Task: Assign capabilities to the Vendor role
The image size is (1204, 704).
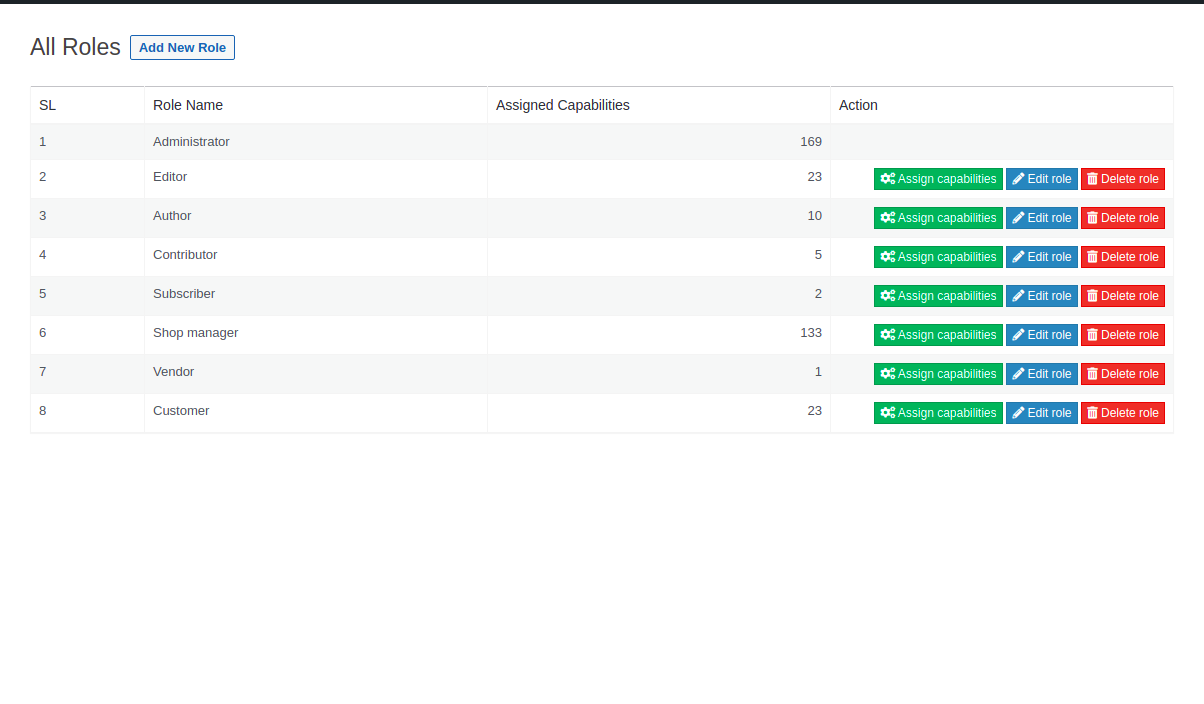Action: point(938,374)
